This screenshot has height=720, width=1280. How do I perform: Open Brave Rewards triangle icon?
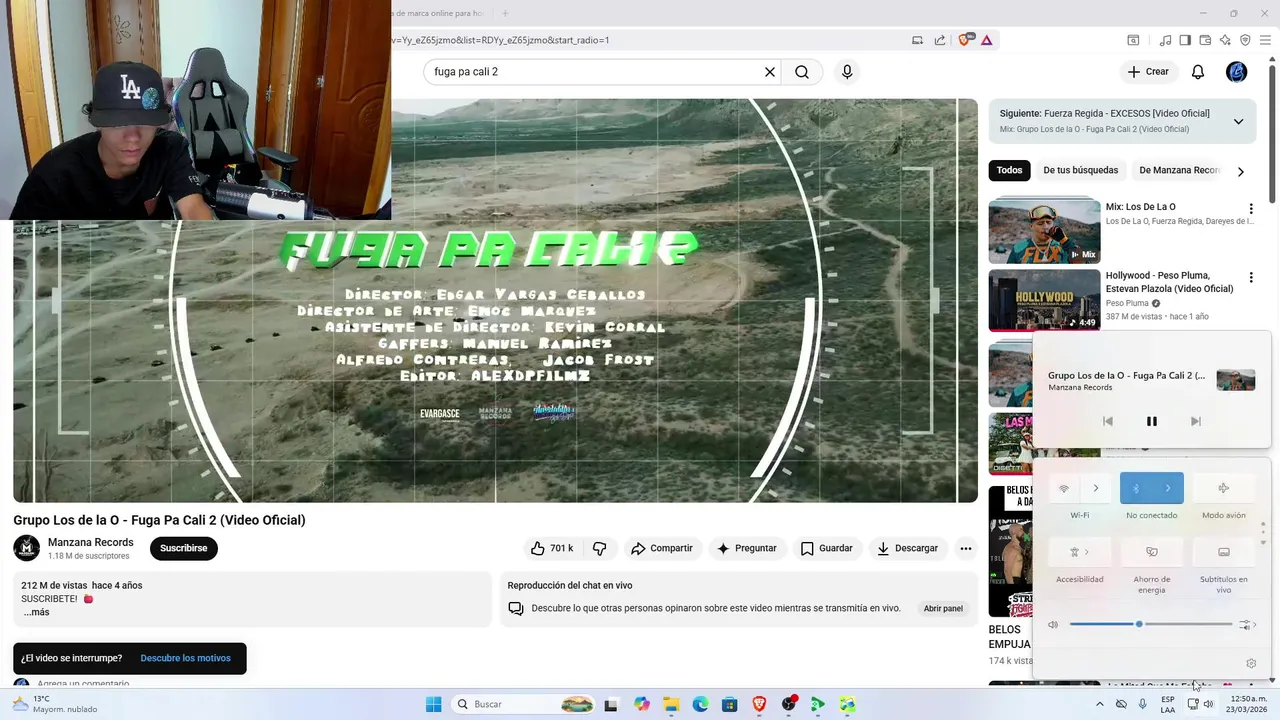point(986,40)
